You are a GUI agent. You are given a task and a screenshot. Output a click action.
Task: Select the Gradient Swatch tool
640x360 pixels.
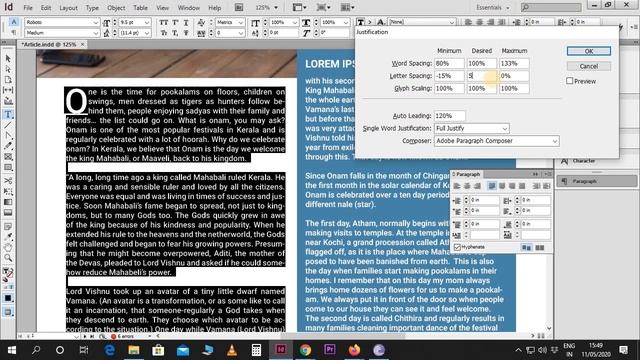pyautogui.click(x=8, y=202)
